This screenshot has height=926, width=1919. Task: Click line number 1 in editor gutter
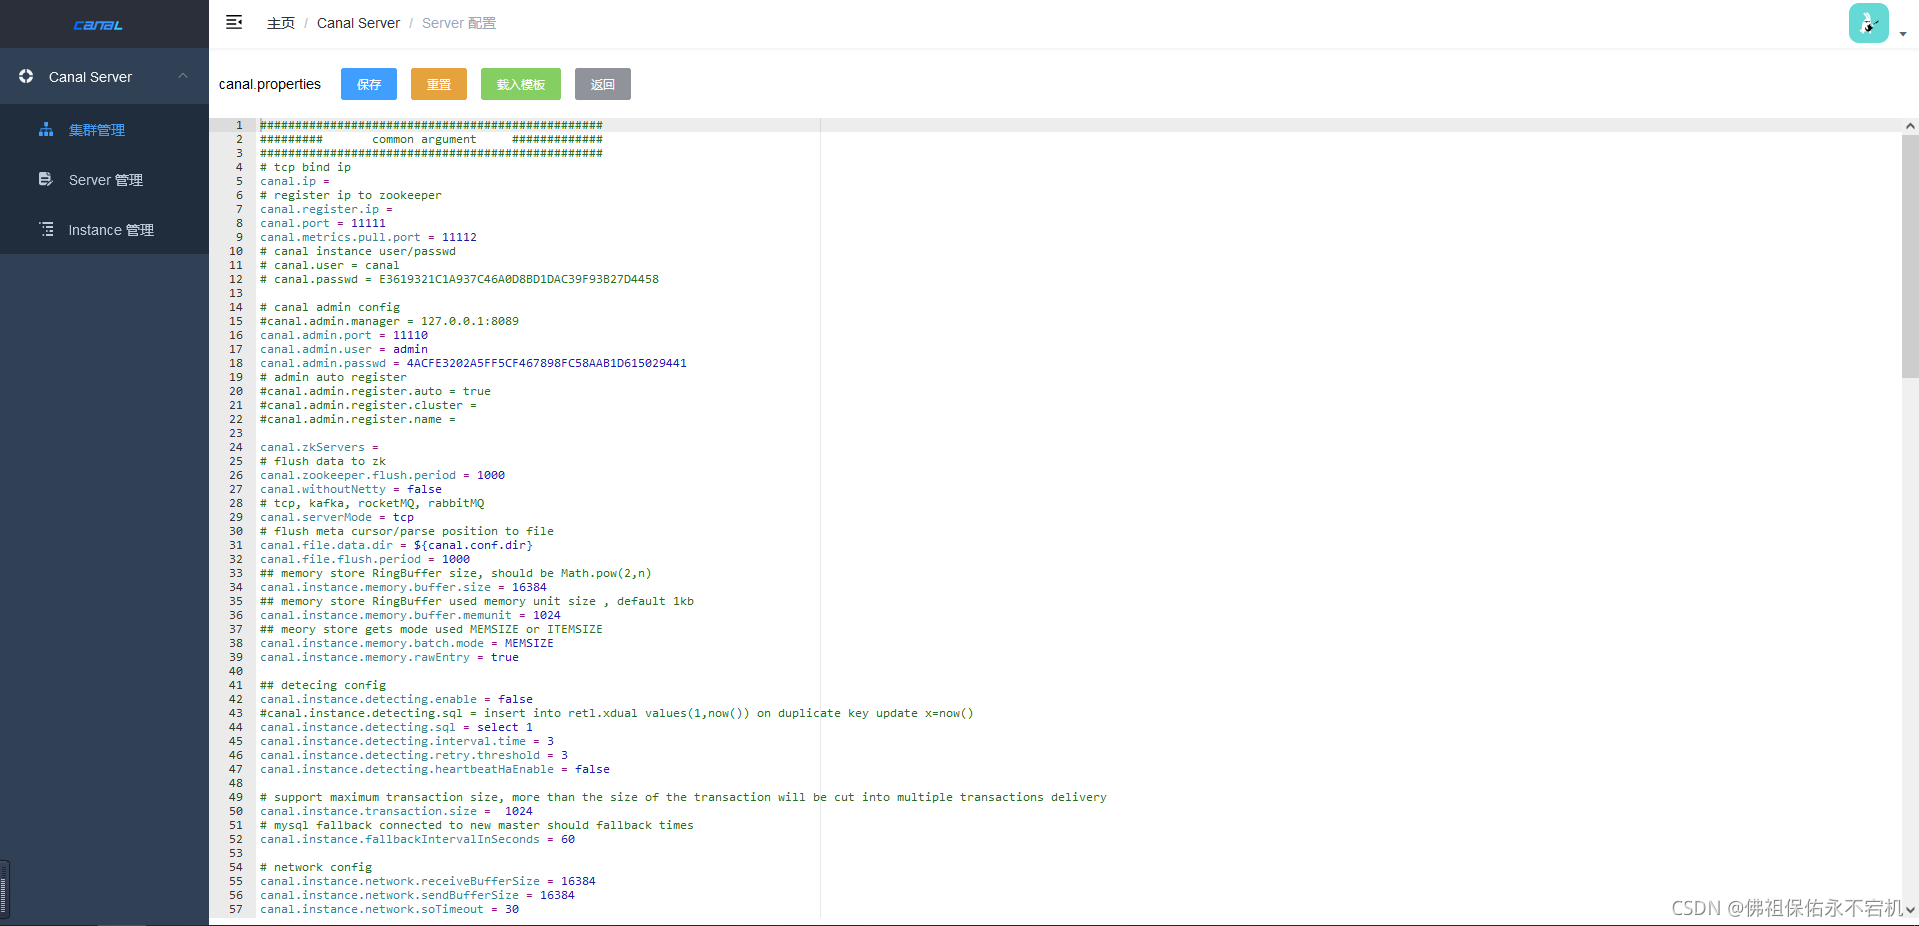tap(239, 125)
